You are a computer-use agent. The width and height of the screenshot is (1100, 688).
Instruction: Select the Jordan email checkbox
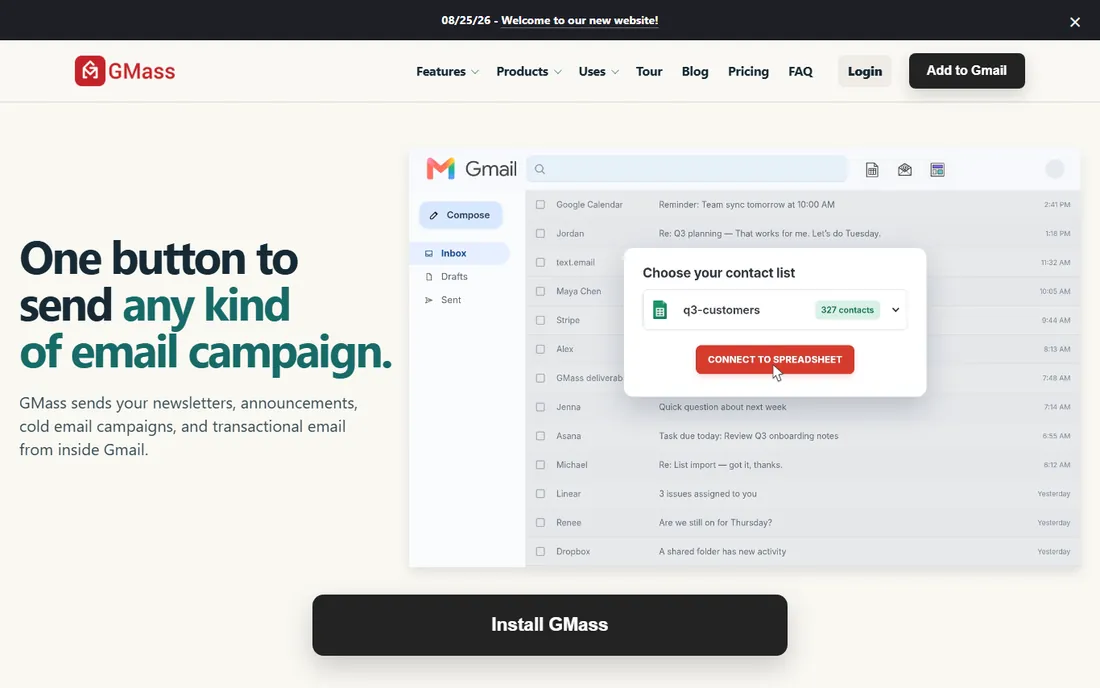click(x=540, y=234)
